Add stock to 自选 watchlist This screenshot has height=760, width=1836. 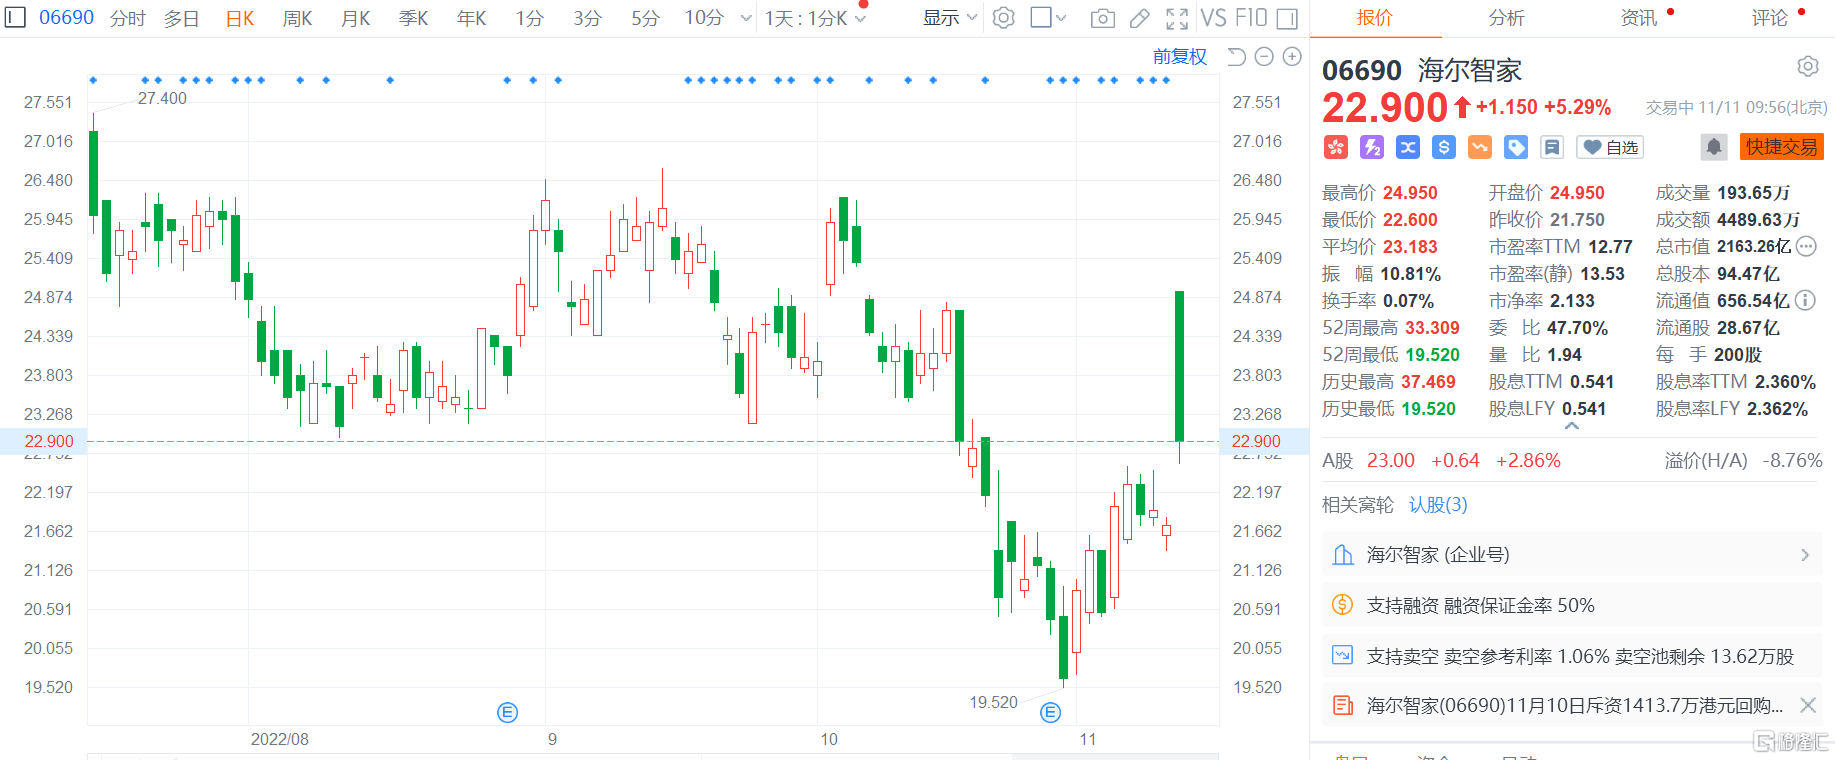(1610, 147)
